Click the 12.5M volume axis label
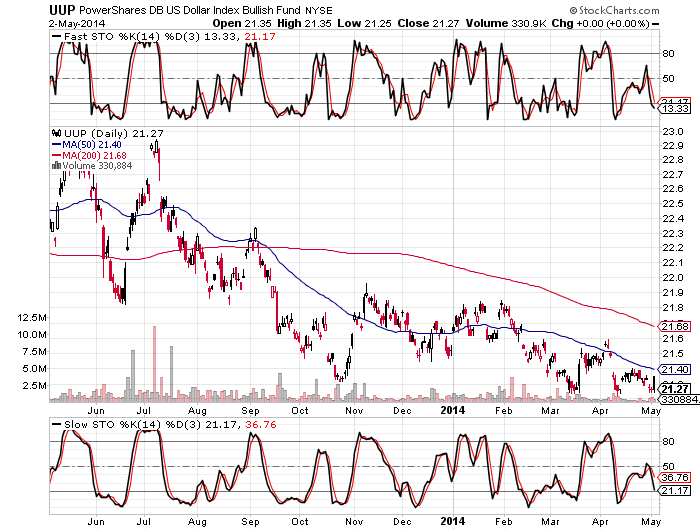The width and height of the screenshot is (700, 530). pos(32,318)
